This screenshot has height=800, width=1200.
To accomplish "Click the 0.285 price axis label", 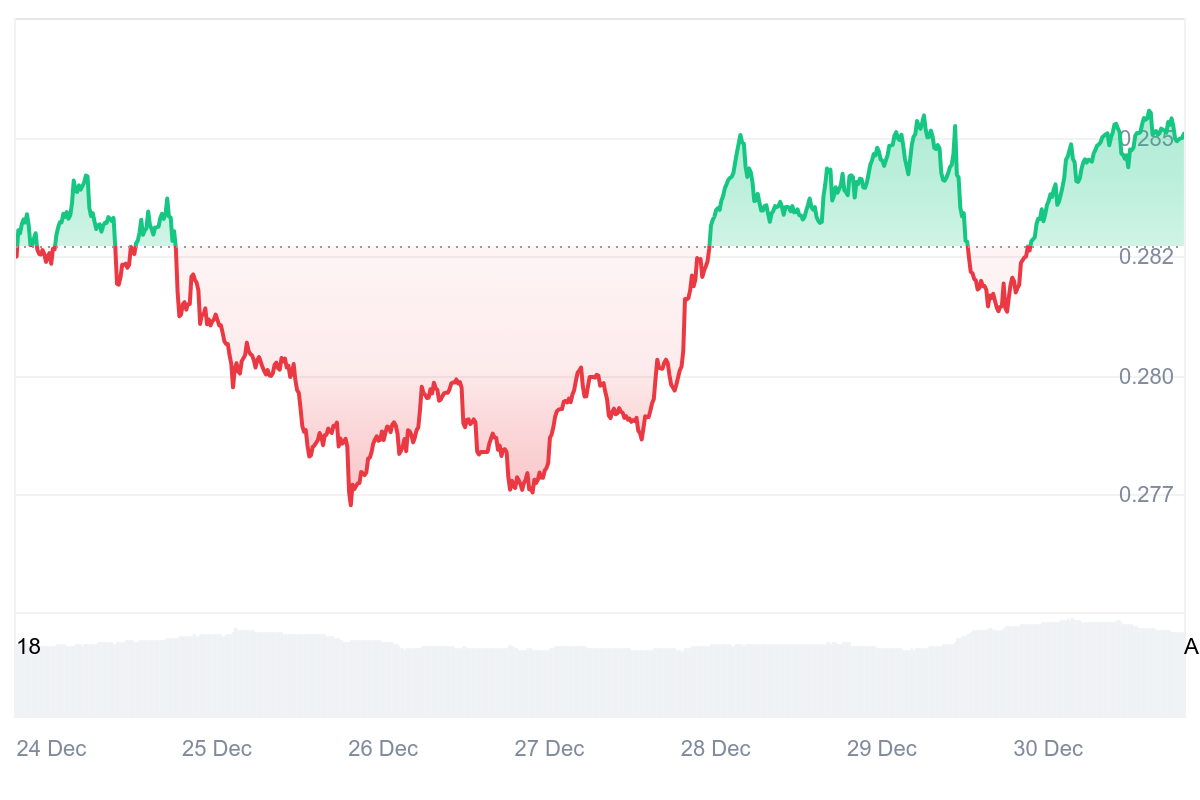I will pos(1146,139).
